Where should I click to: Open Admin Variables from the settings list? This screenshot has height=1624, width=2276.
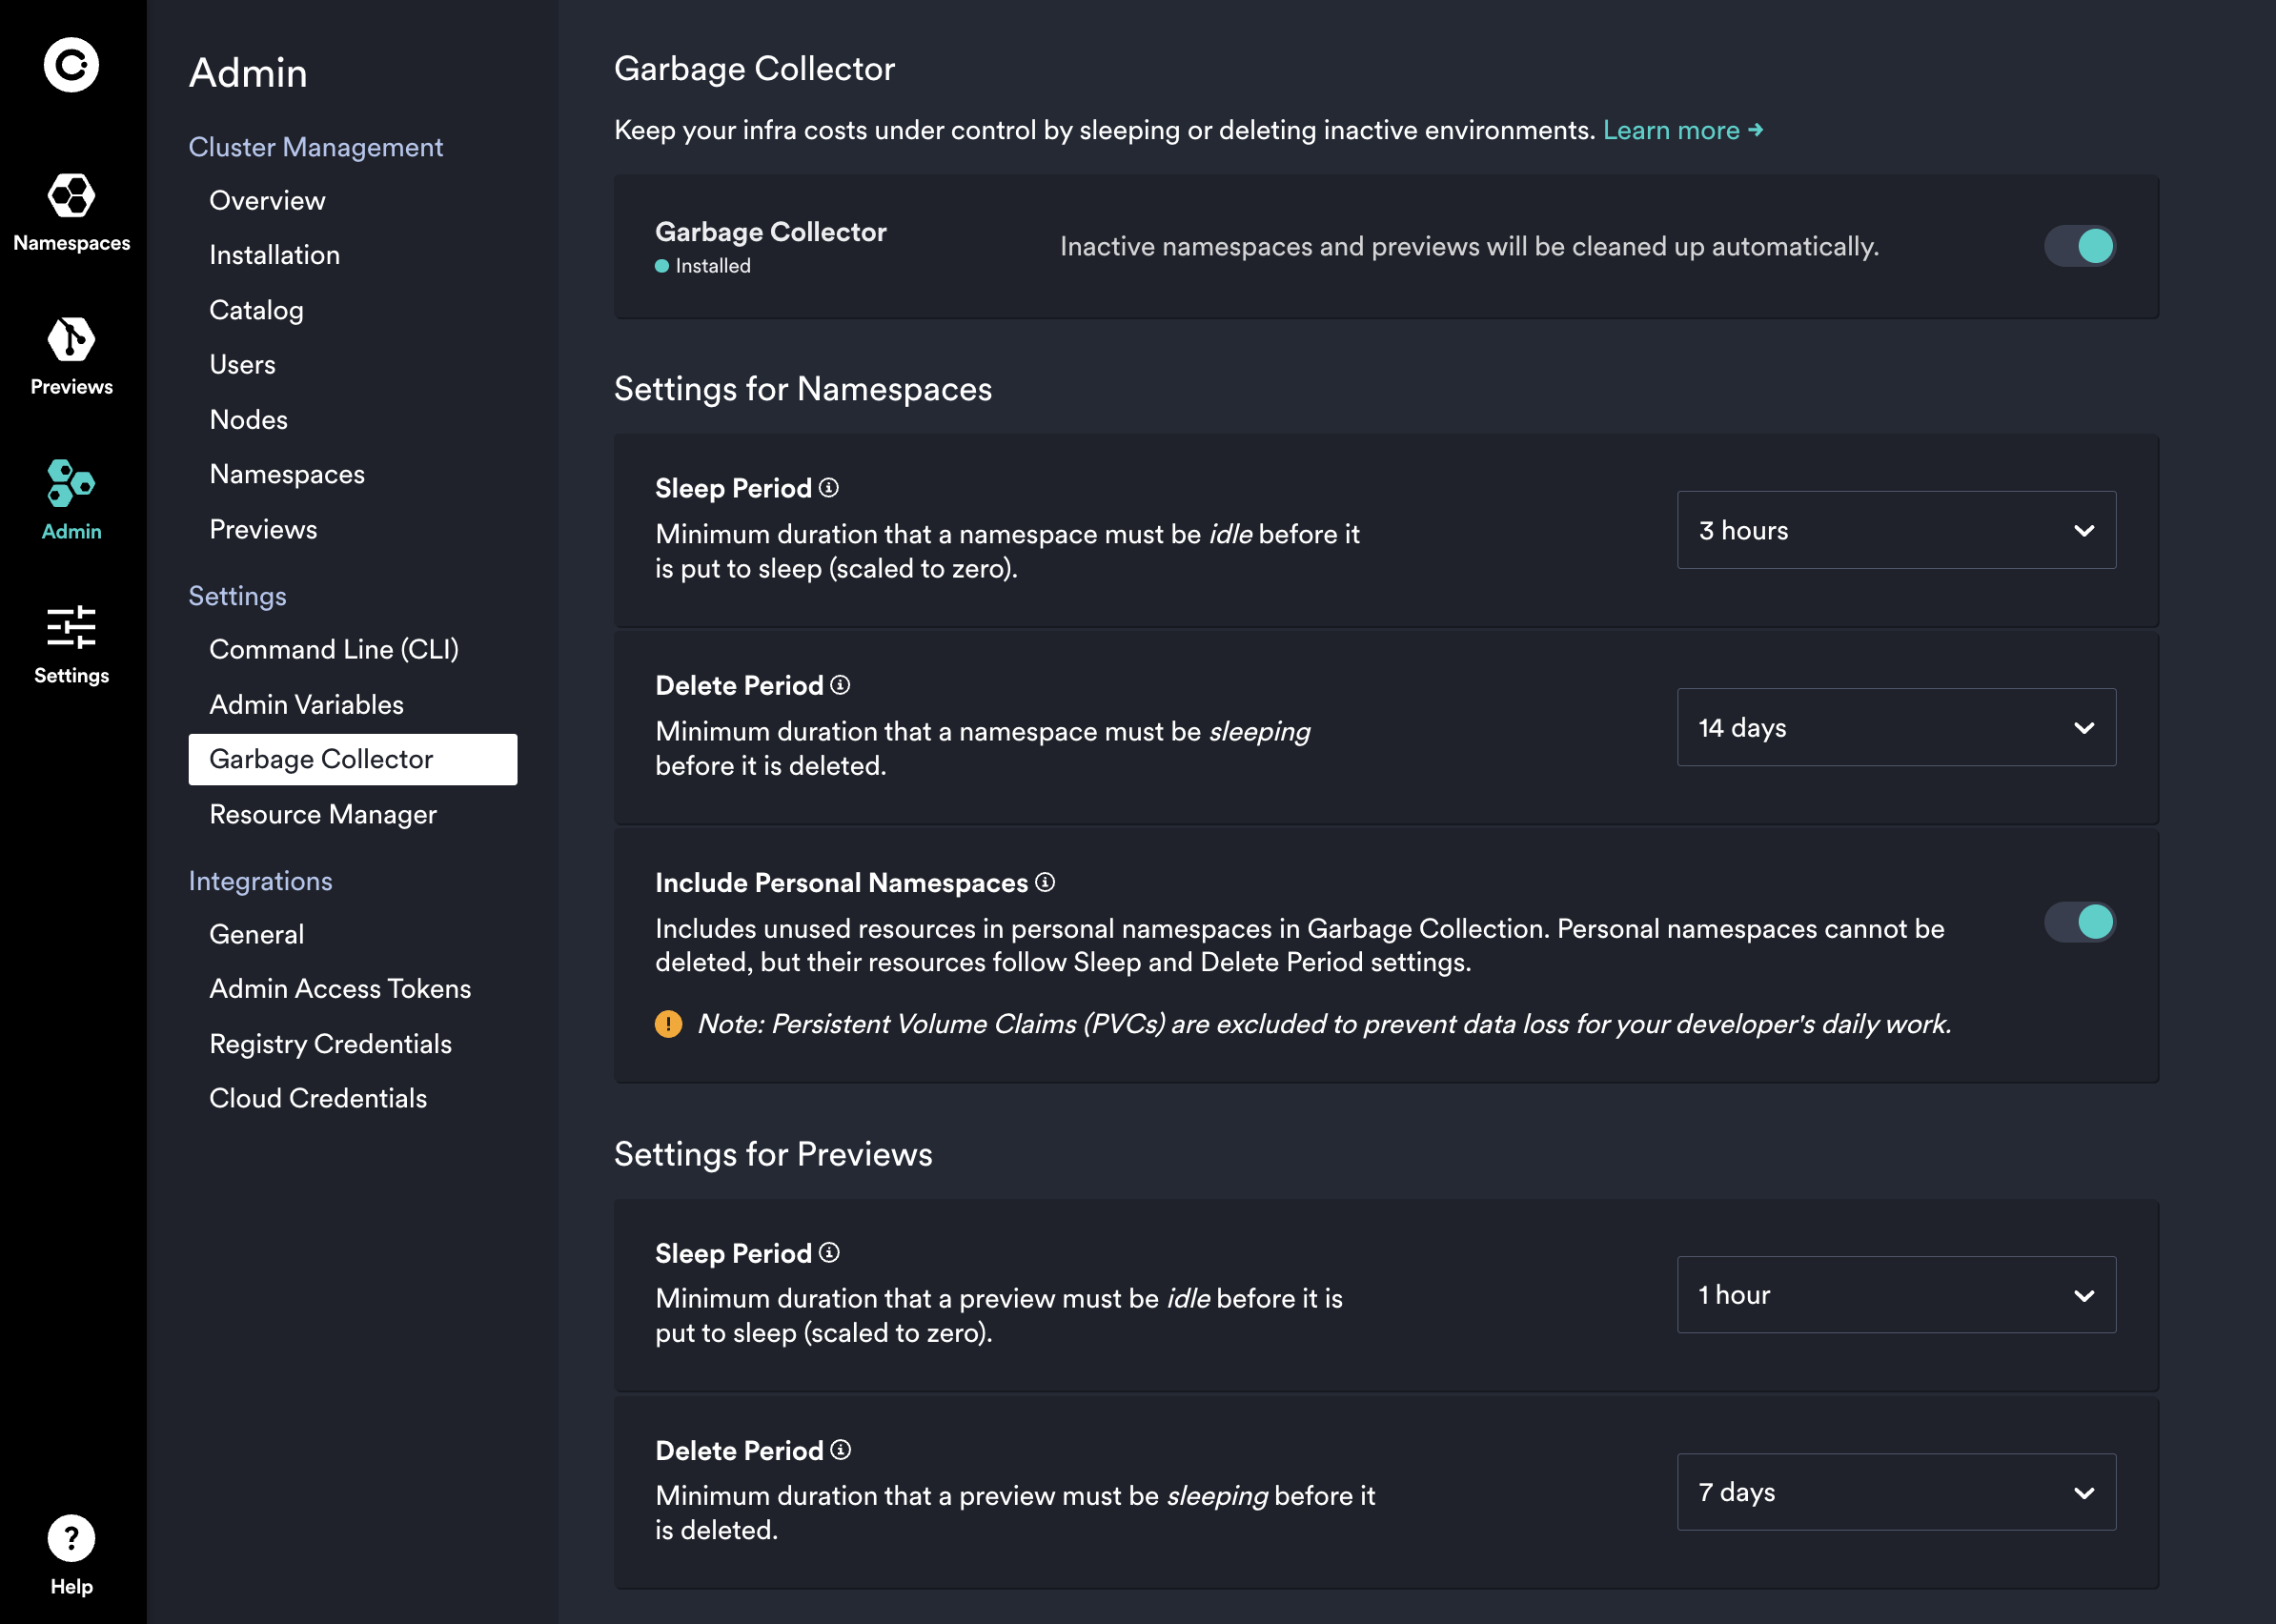[x=305, y=704]
